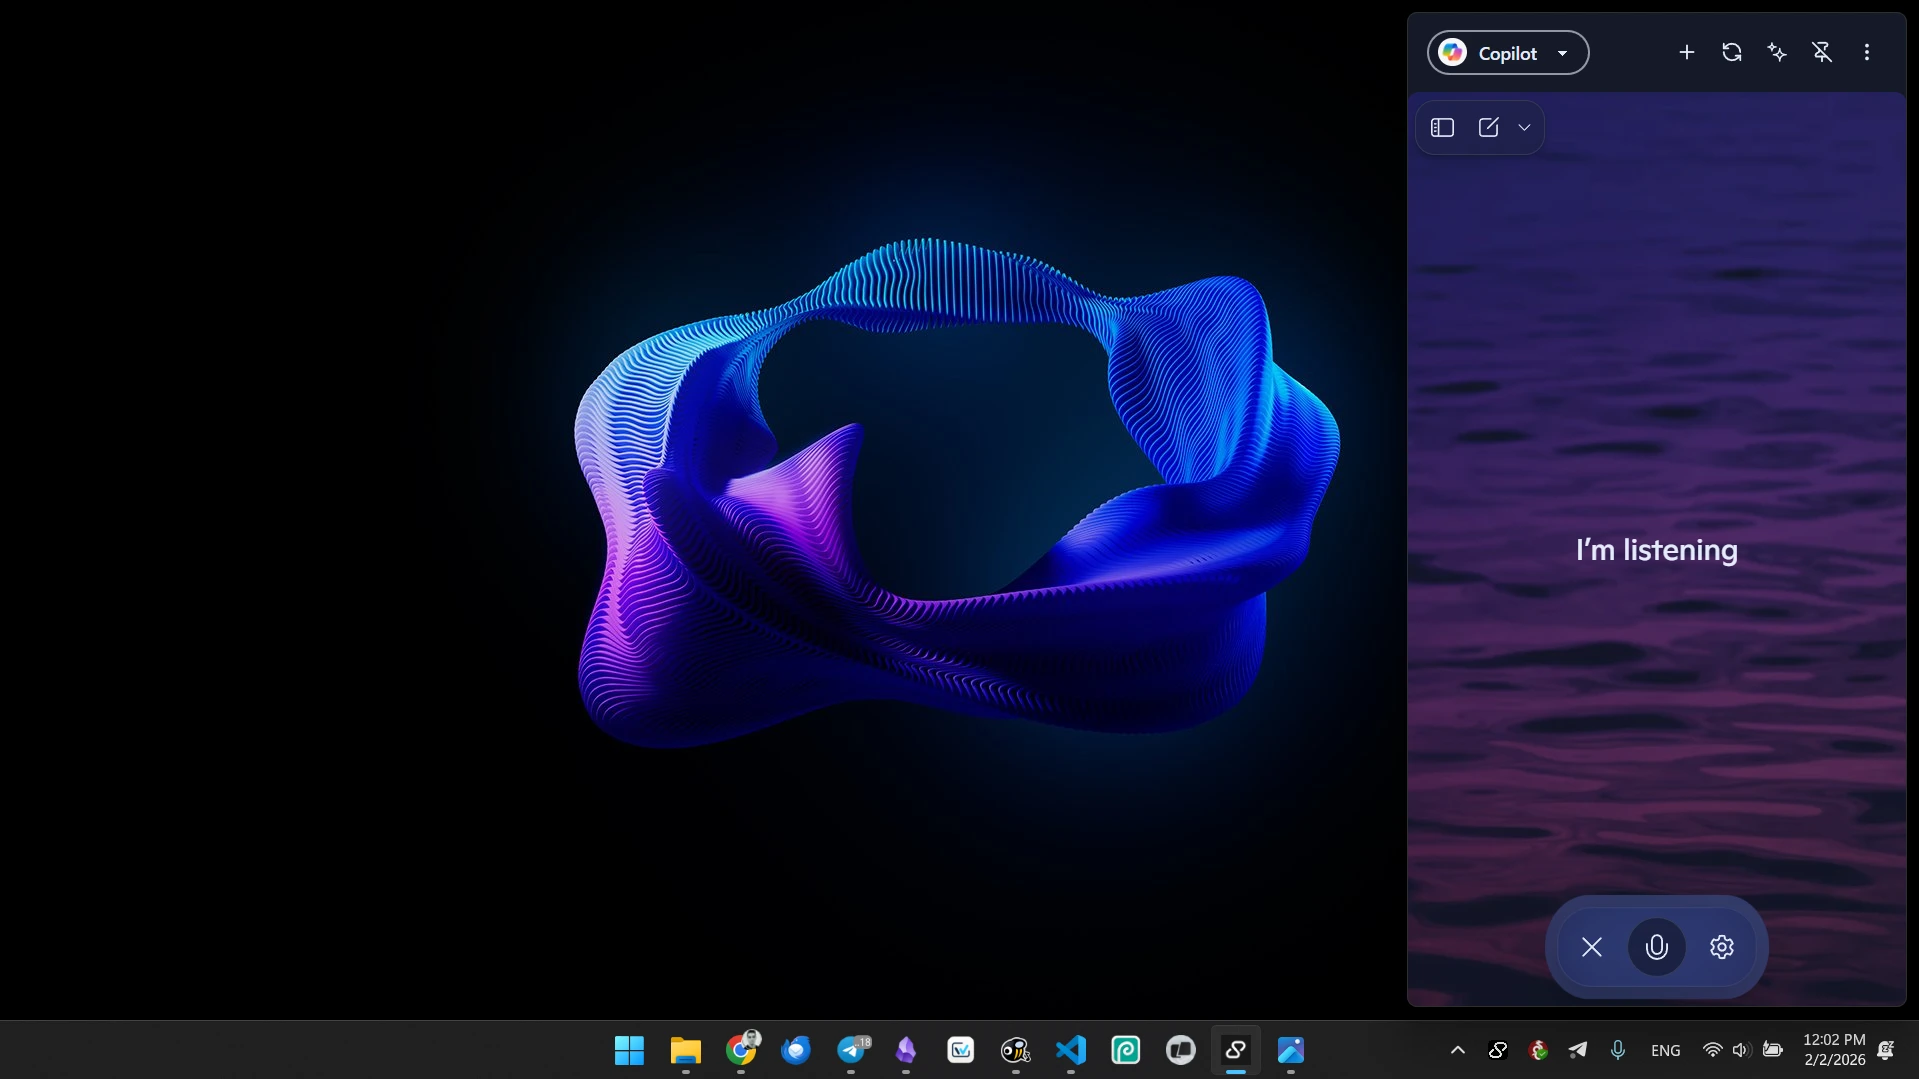Open Telegram from the taskbar

tap(852, 1051)
